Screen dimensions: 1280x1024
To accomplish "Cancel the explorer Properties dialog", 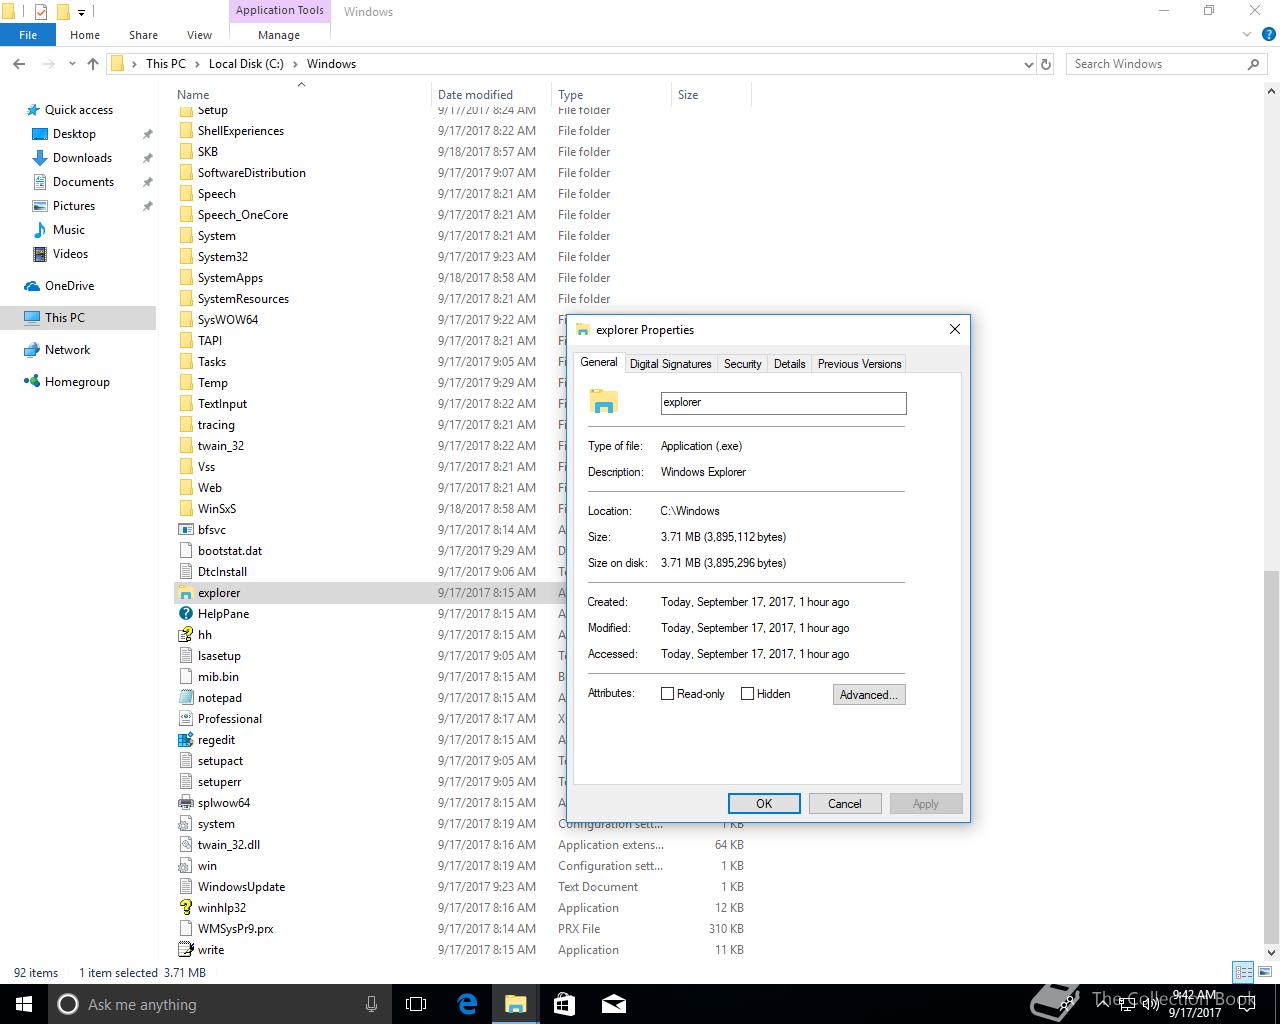I will coord(844,804).
